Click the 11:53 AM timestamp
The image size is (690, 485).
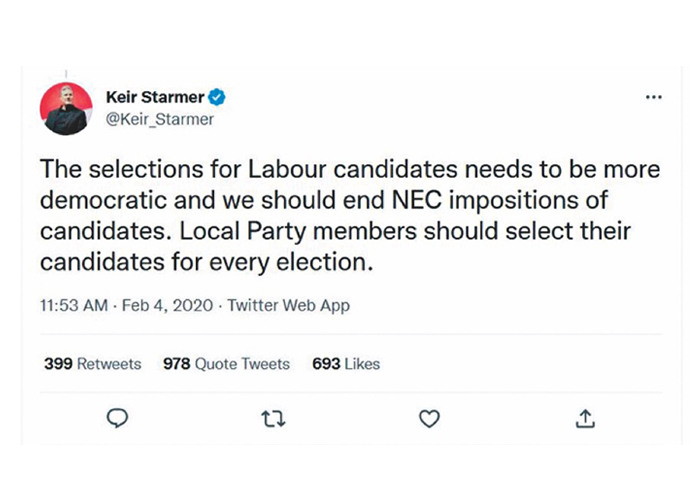[x=72, y=305]
